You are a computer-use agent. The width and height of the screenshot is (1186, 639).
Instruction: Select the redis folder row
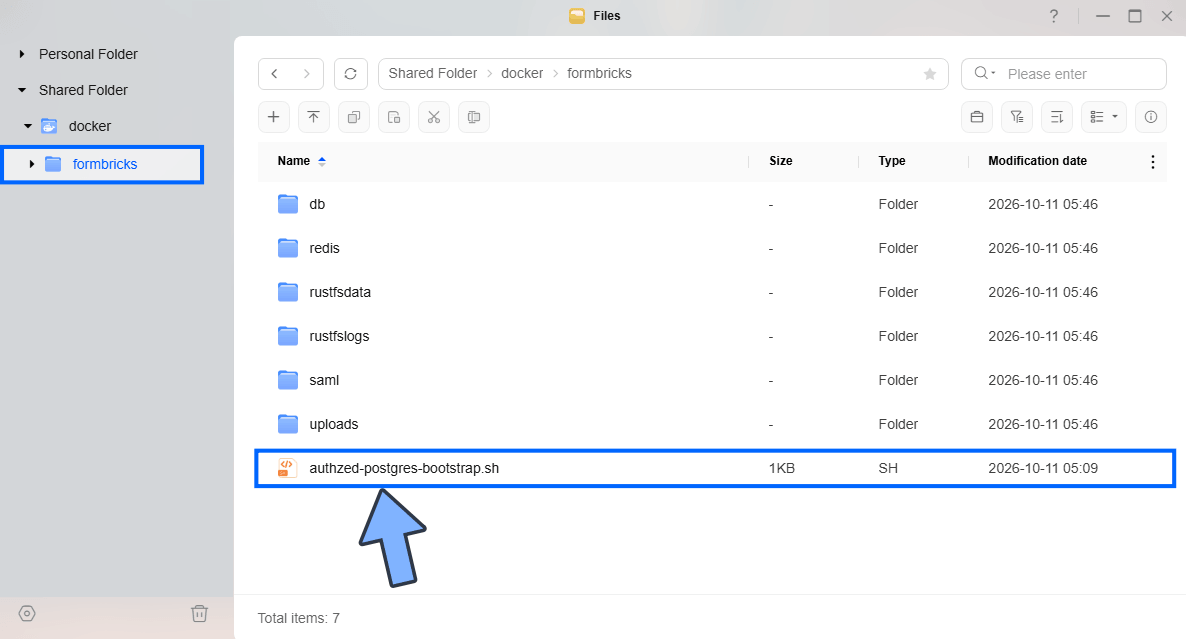tap(712, 248)
